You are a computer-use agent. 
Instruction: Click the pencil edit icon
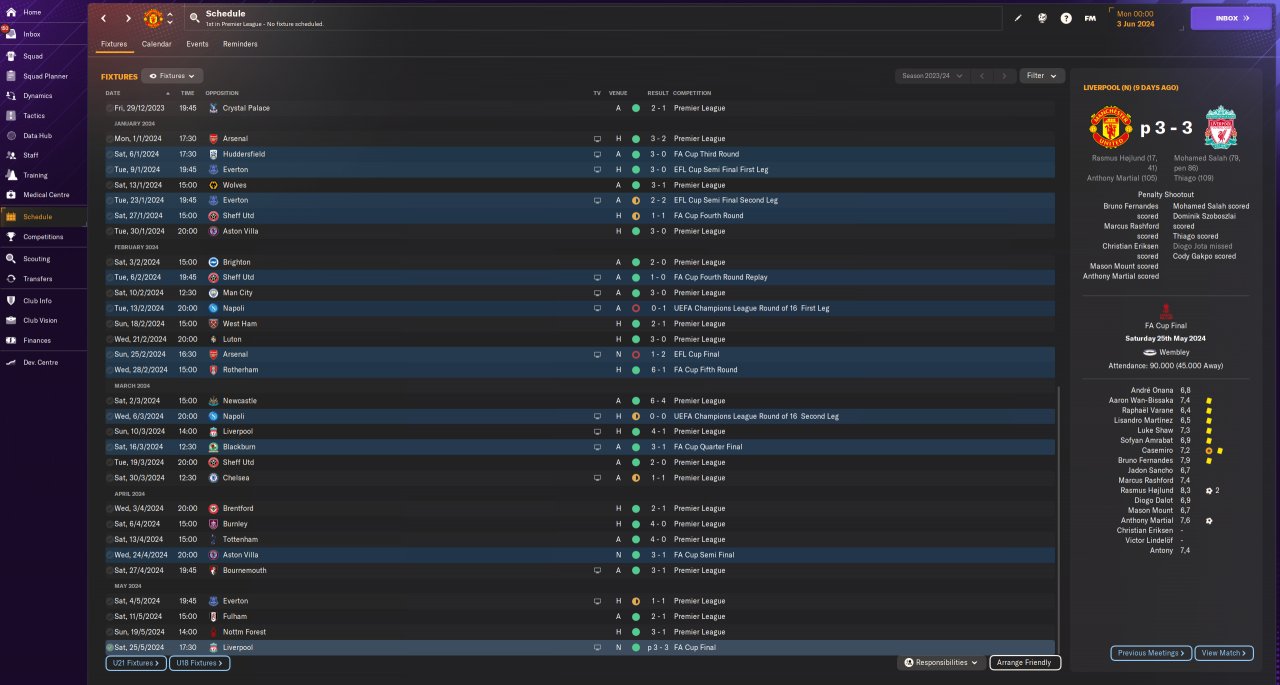pyautogui.click(x=1019, y=18)
